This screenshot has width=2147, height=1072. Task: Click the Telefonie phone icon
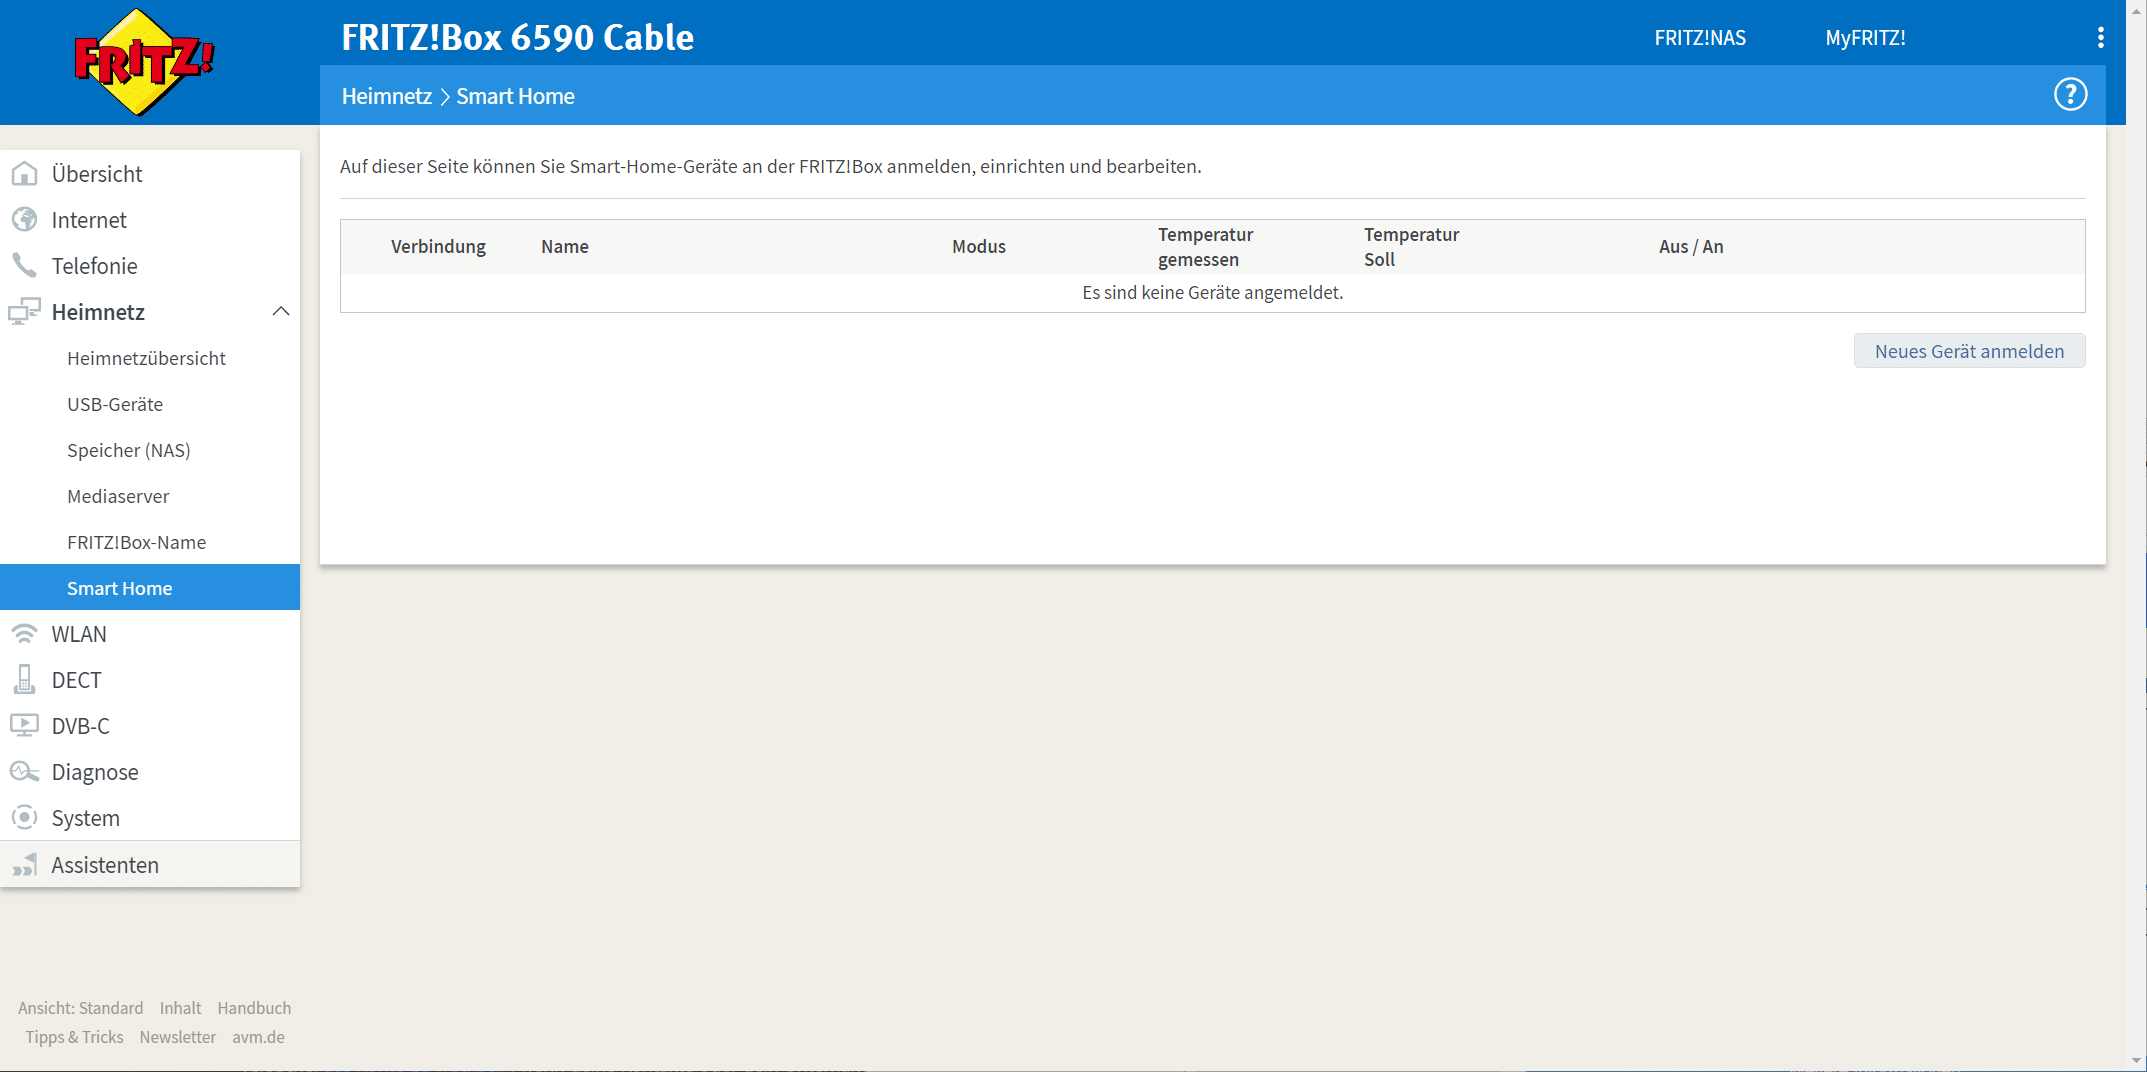[24, 266]
